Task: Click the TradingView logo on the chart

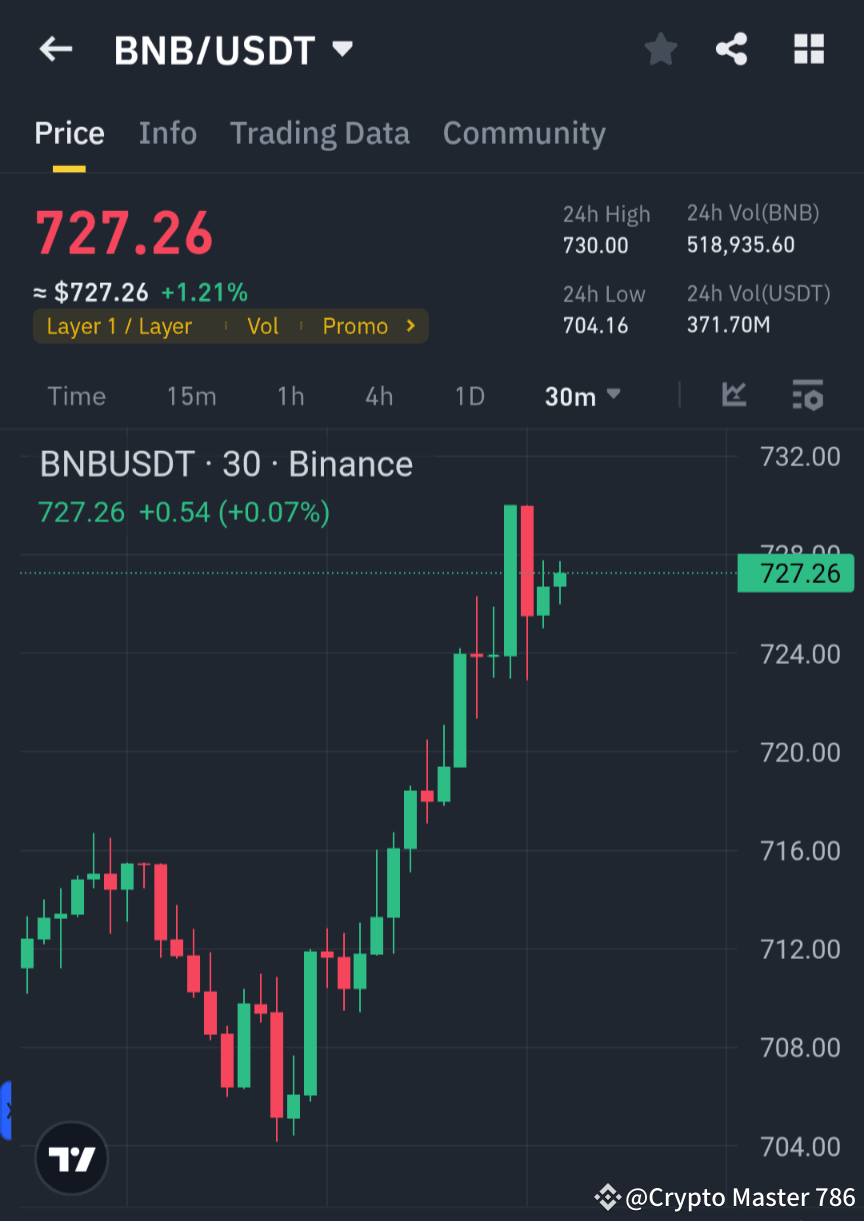Action: point(70,1157)
